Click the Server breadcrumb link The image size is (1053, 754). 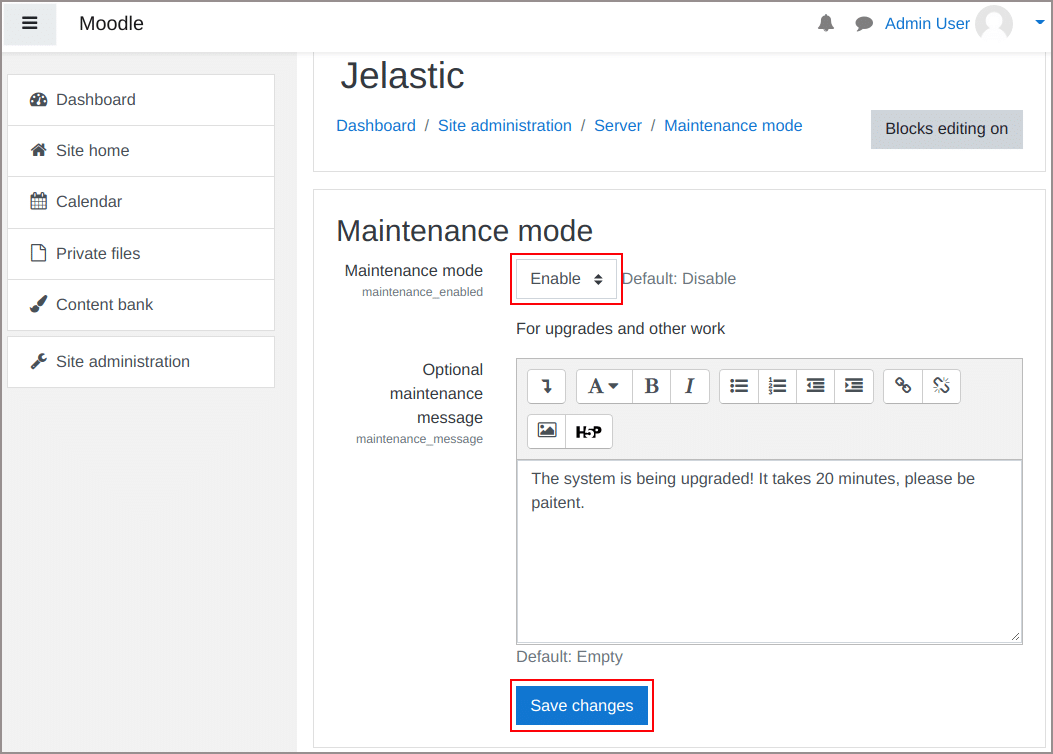(618, 126)
